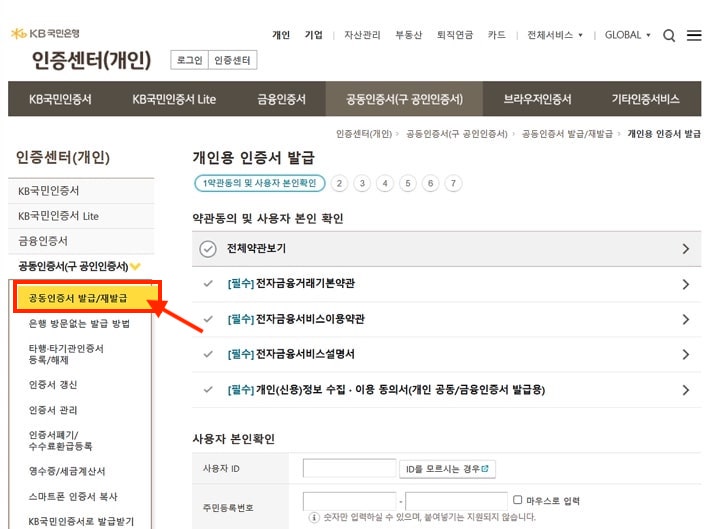Go to 기업 in top navigation
Viewport: 720px width, 529px height.
314,35
